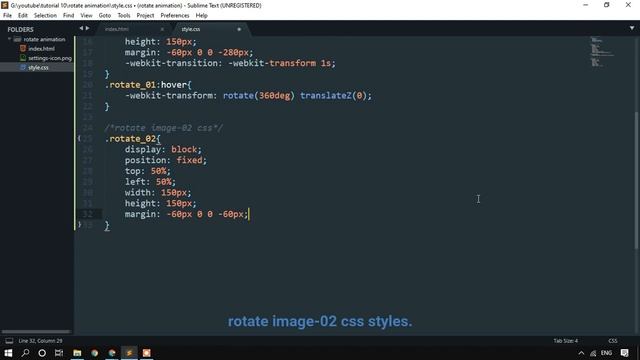Place cursor on position: fixed line

[x=166, y=160]
